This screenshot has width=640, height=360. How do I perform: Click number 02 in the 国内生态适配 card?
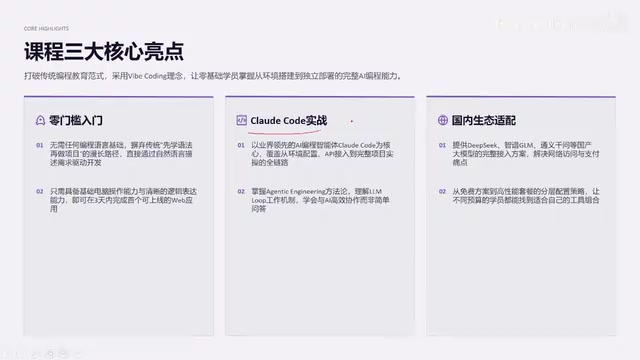pos(442,191)
